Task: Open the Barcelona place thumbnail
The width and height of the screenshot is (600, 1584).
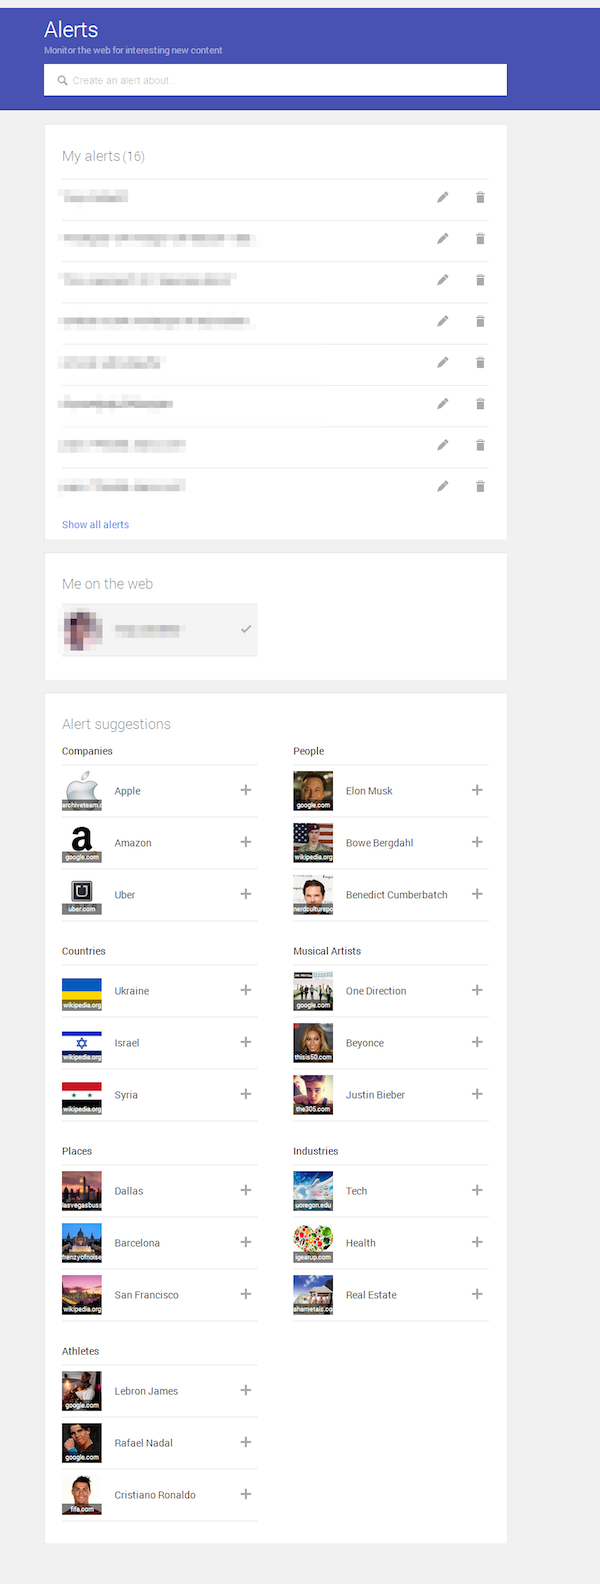Action: point(82,1243)
